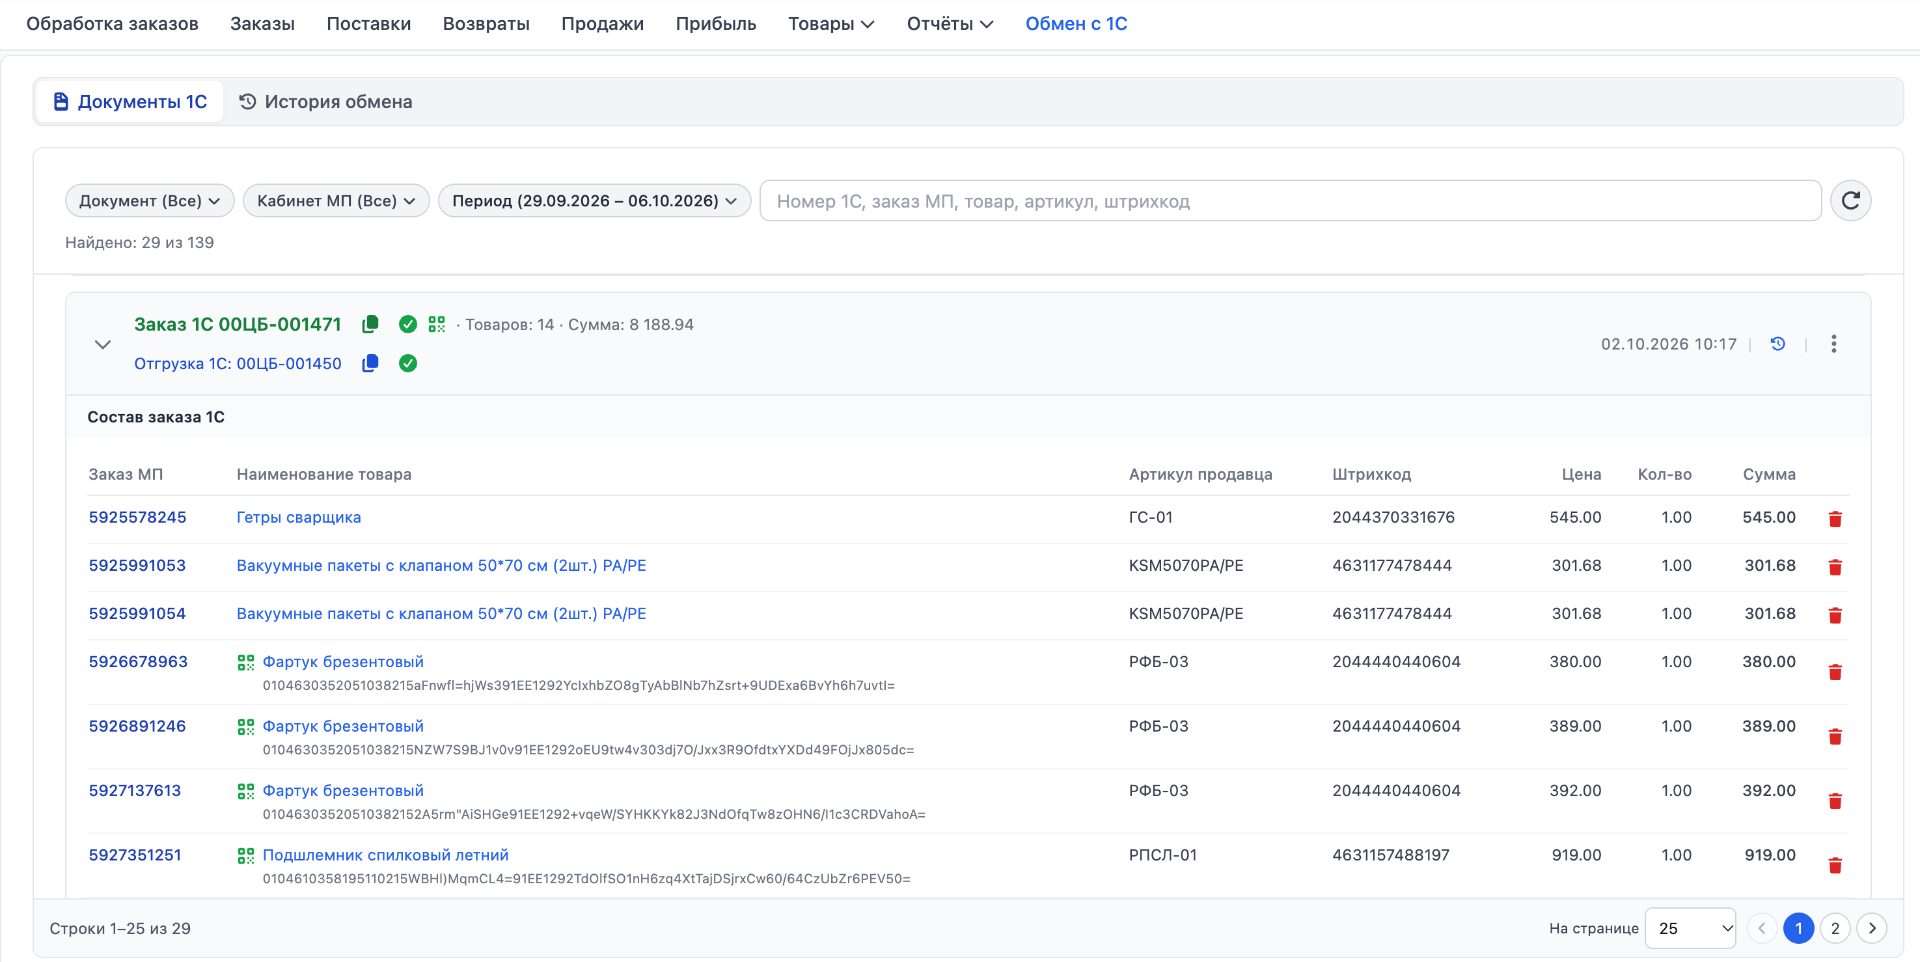Open Период date range filter
This screenshot has height=962, width=1920.
pos(595,201)
